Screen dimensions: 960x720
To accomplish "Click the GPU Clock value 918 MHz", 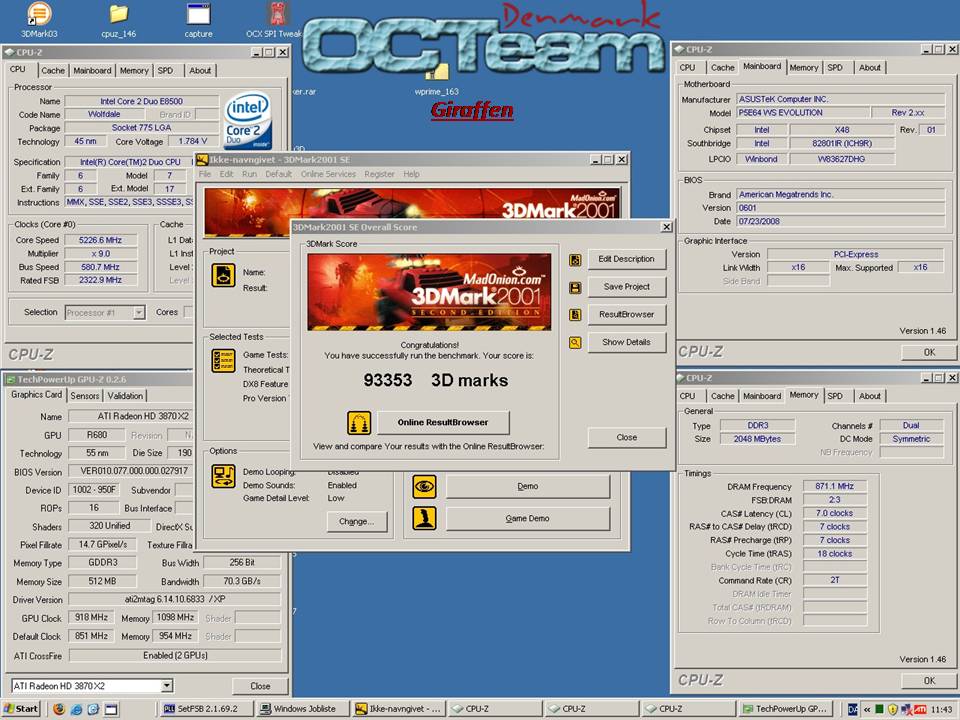I will pyautogui.click(x=92, y=617).
